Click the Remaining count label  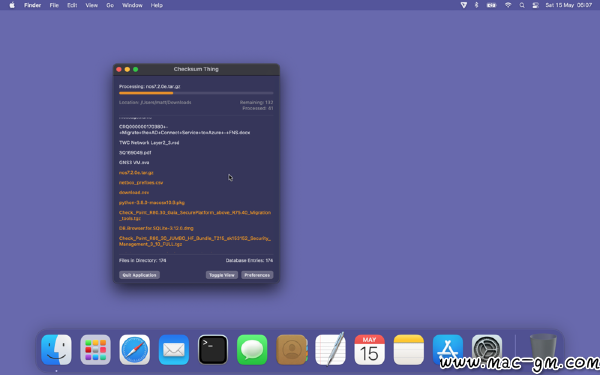[256, 103]
